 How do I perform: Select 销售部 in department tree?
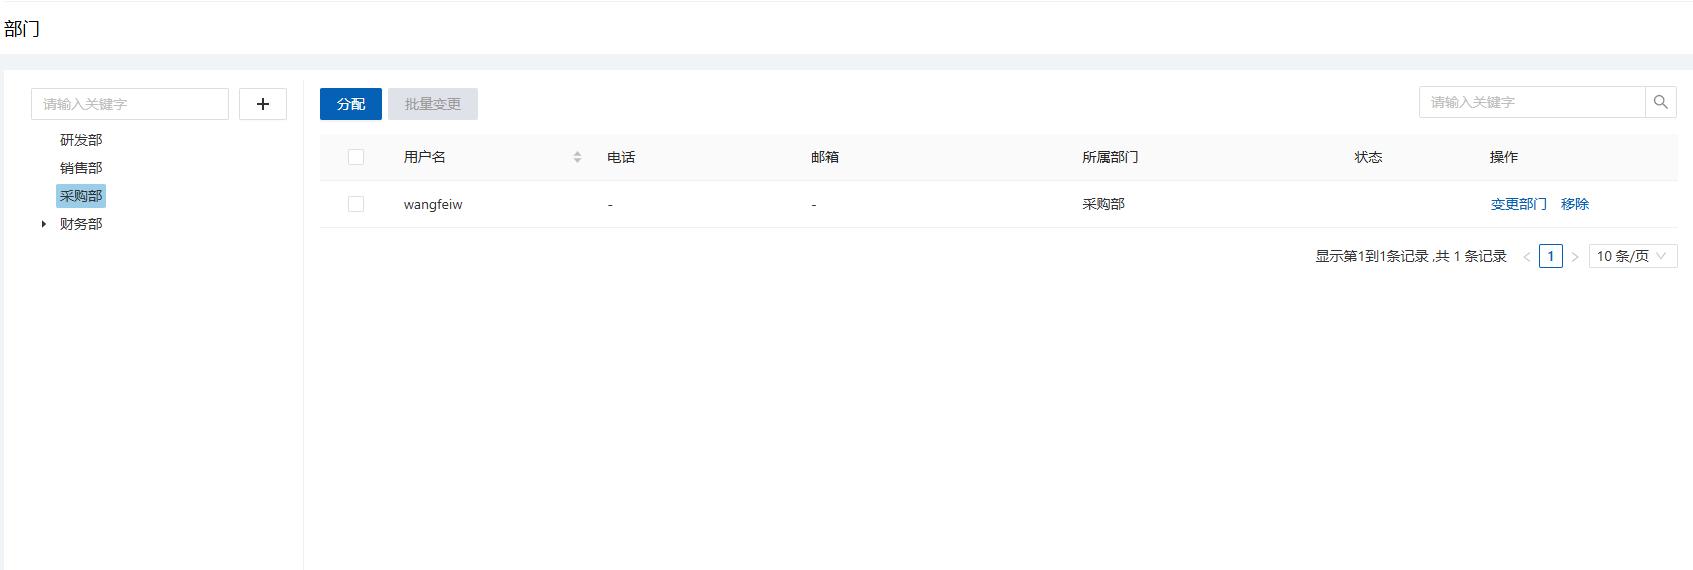[81, 168]
